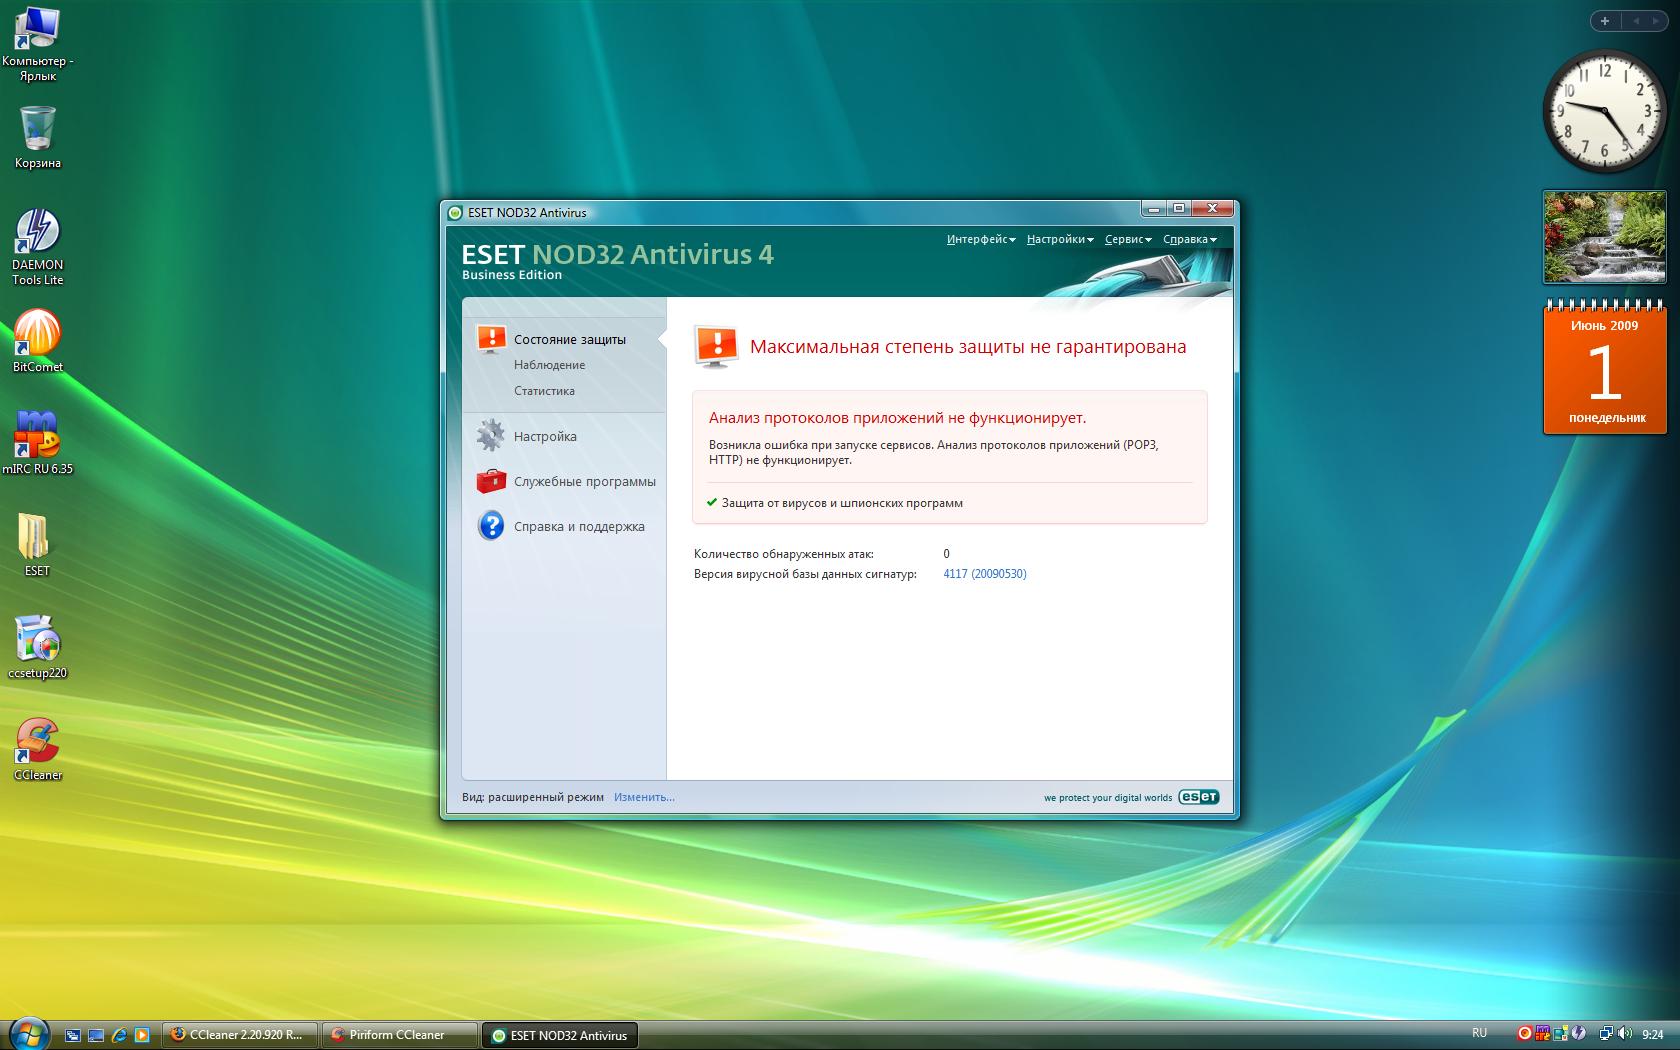Launch Internet Explorer from quick launch
The image size is (1680, 1050).
(119, 1035)
